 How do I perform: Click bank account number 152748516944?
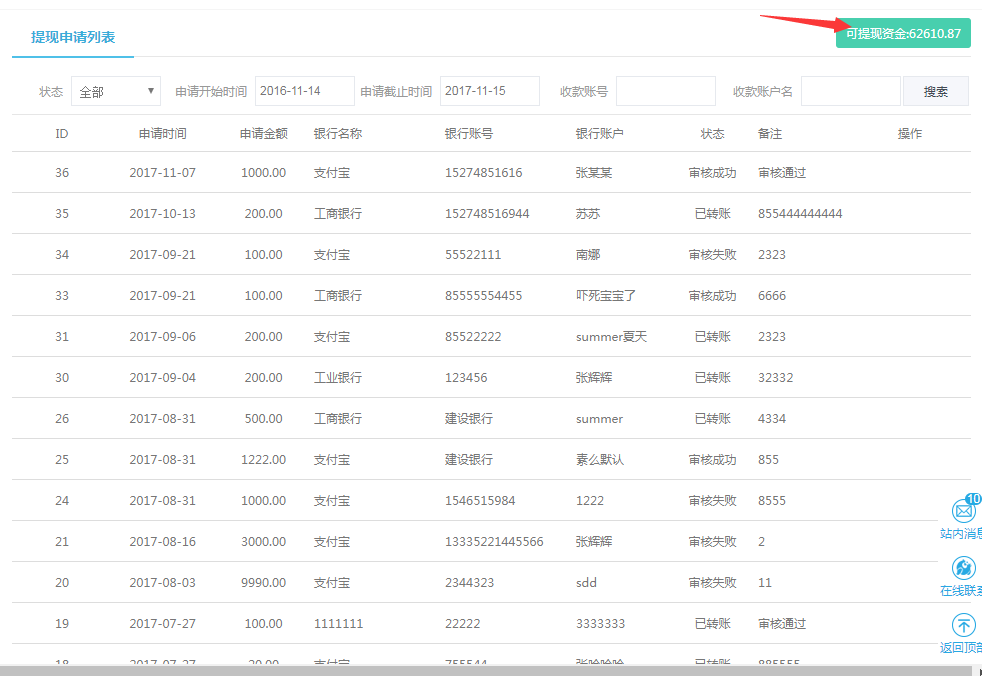(x=487, y=214)
